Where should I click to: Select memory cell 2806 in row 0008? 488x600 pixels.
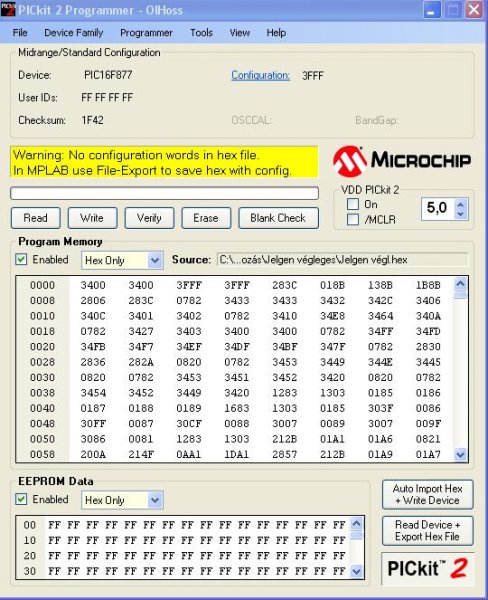click(93, 301)
